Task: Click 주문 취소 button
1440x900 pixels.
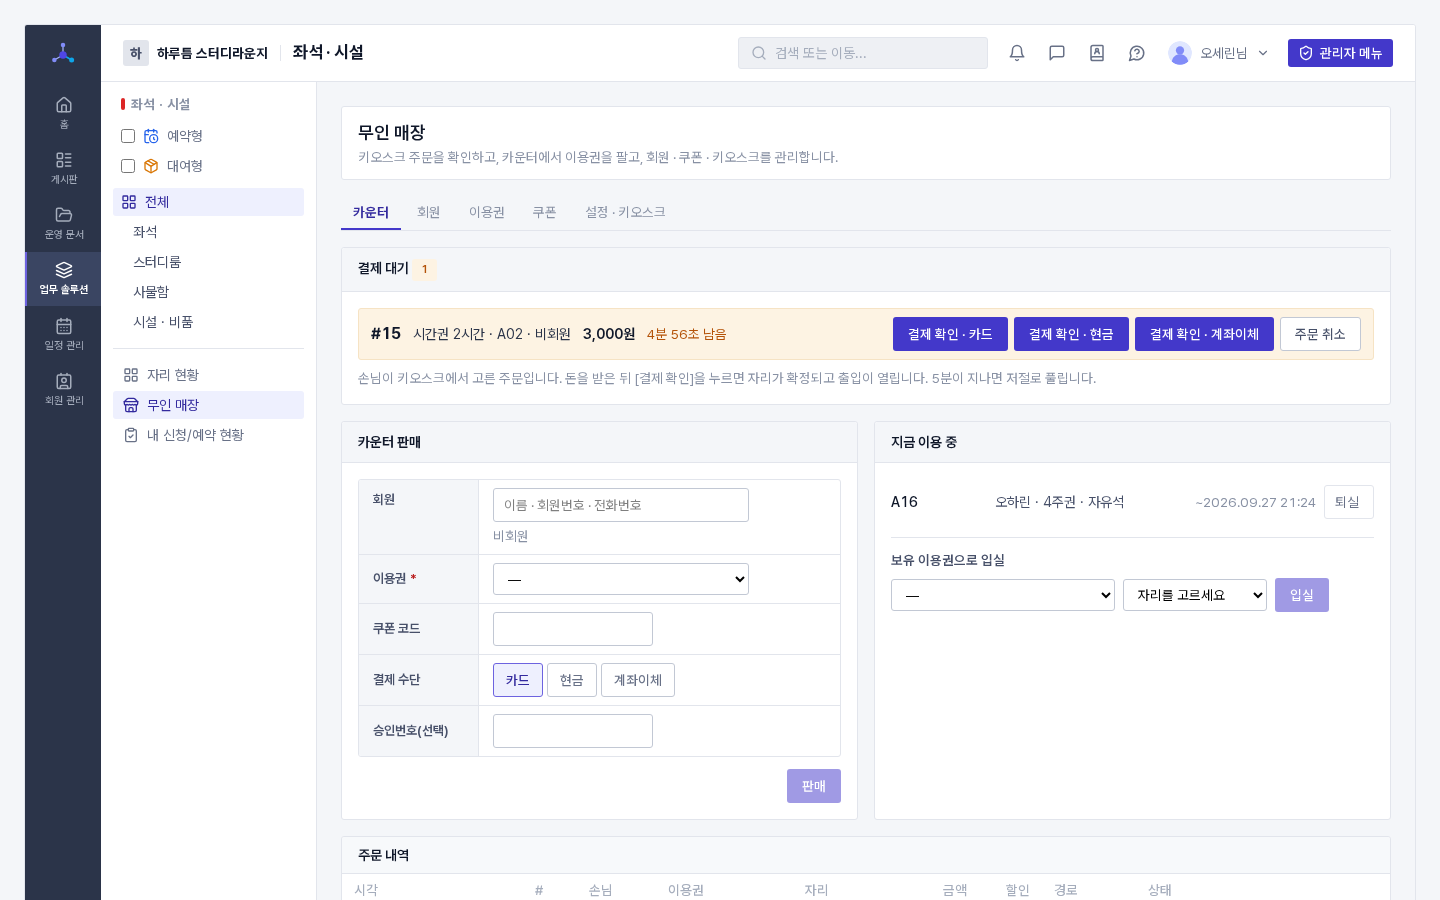Action: point(1320,334)
